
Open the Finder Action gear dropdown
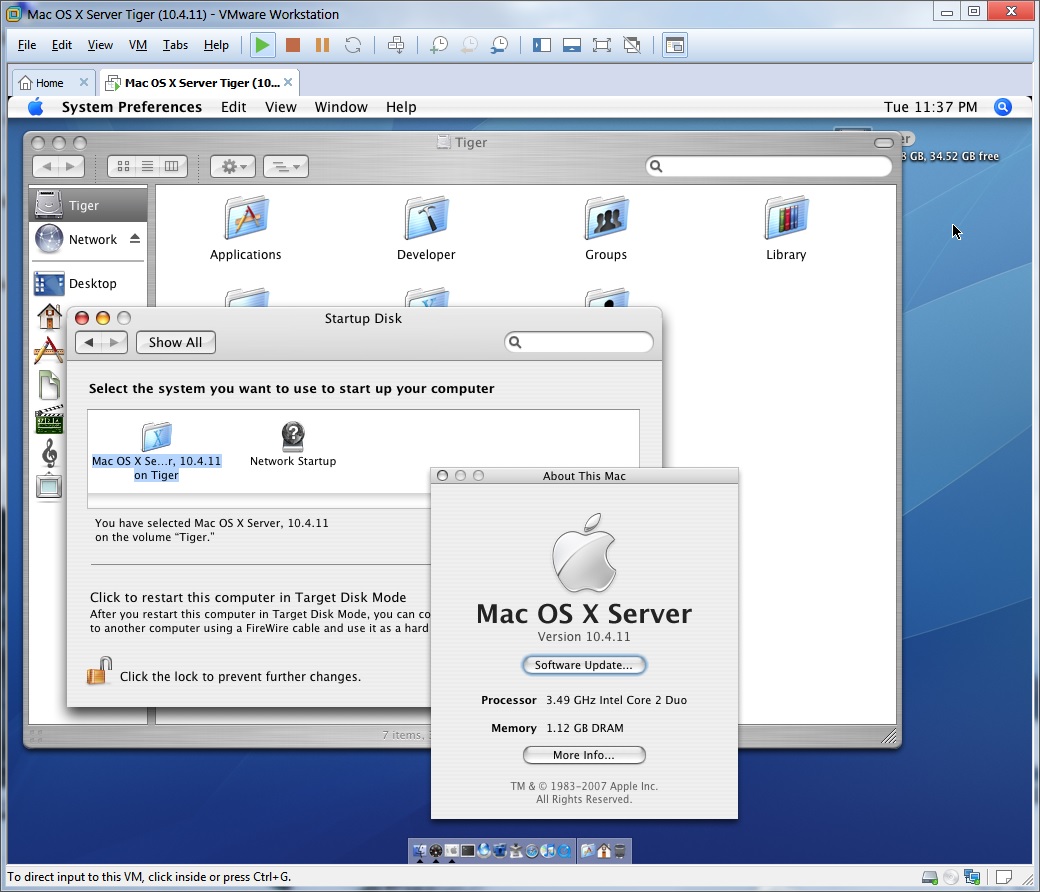(x=233, y=166)
